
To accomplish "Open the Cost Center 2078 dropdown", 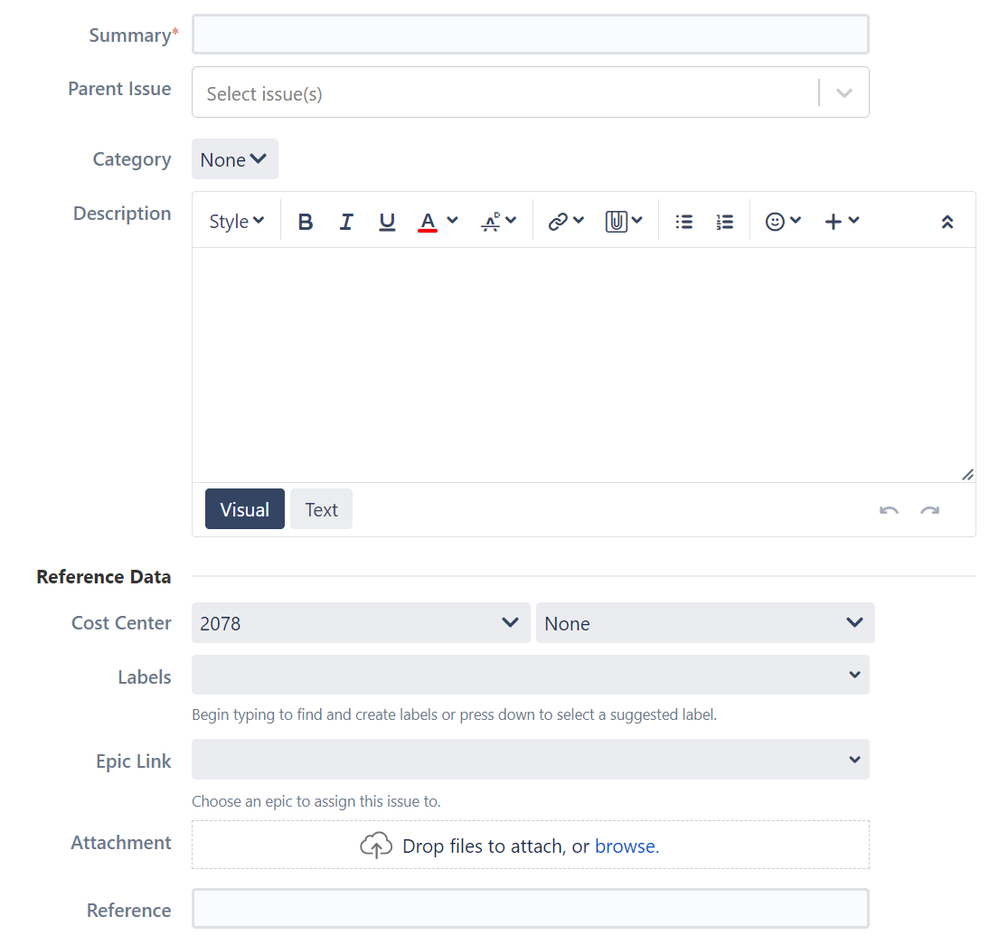I will coord(361,623).
